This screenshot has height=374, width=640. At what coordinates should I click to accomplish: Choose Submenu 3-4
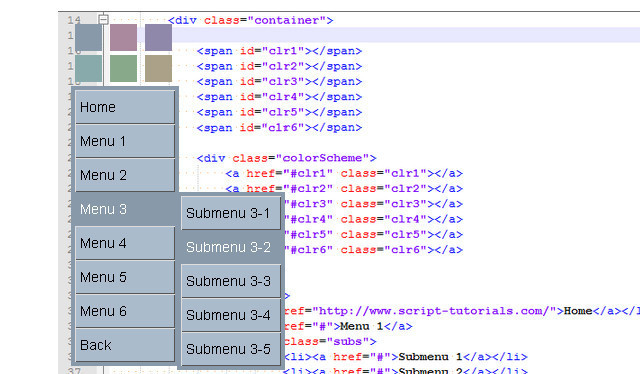point(231,315)
